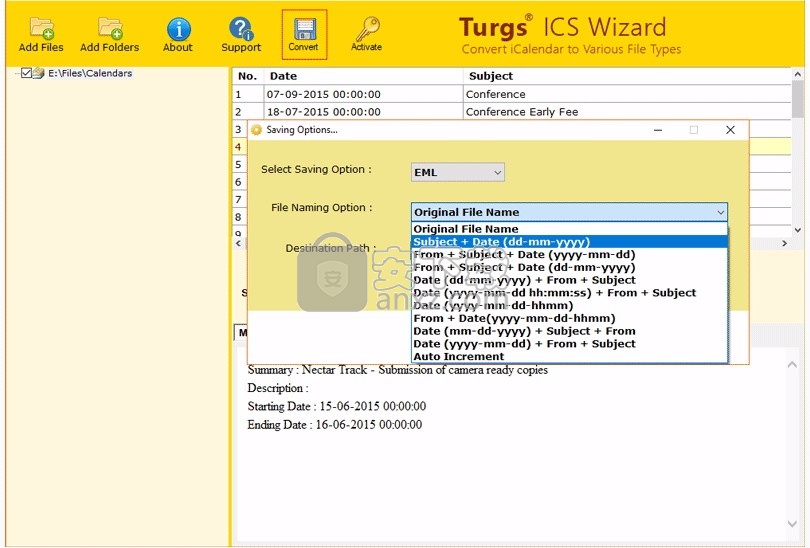Image resolution: width=810 pixels, height=548 pixels.
Task: Click the Ending Date line in preview
Action: point(335,425)
